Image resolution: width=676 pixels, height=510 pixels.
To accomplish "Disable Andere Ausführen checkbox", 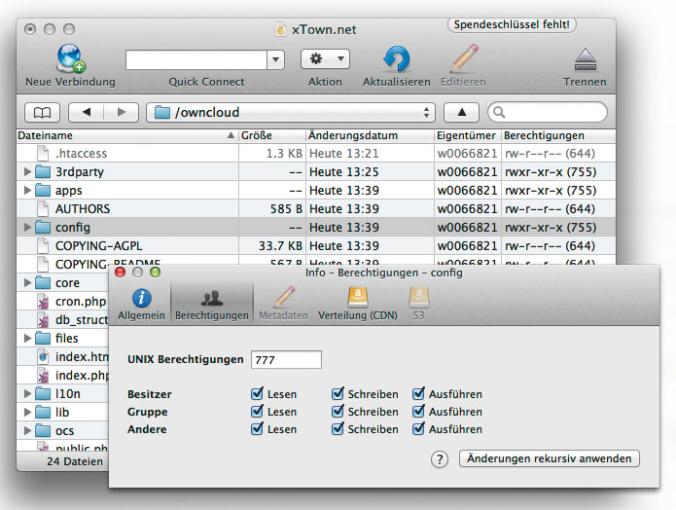I will (418, 429).
